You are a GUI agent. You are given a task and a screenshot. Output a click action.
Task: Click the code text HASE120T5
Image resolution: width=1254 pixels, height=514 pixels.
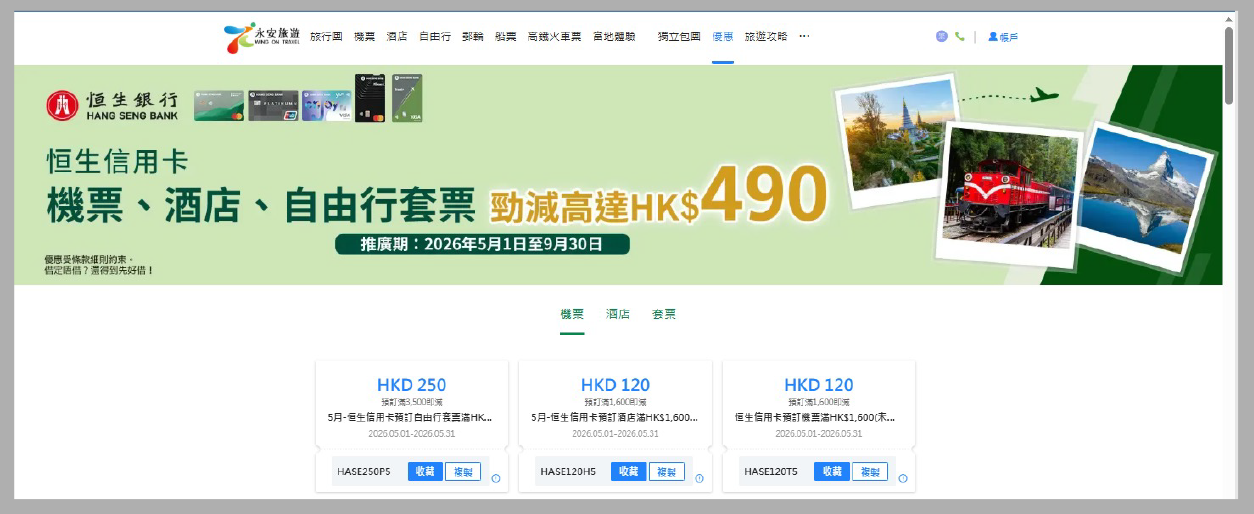point(771,471)
